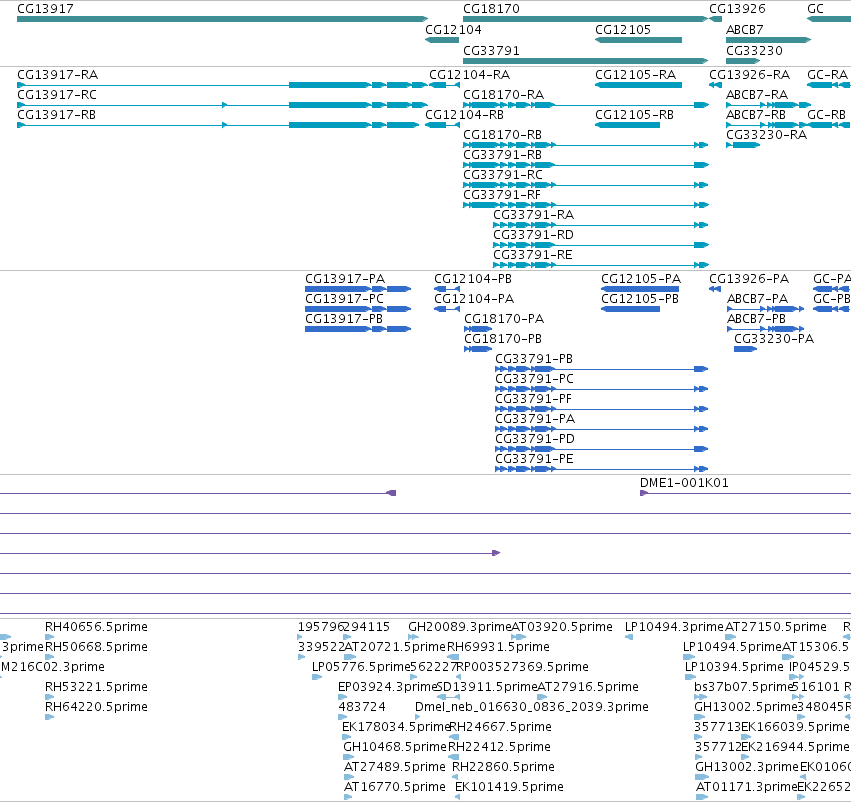Select the ABCB7 gene label
The image size is (851, 802).
(745, 30)
